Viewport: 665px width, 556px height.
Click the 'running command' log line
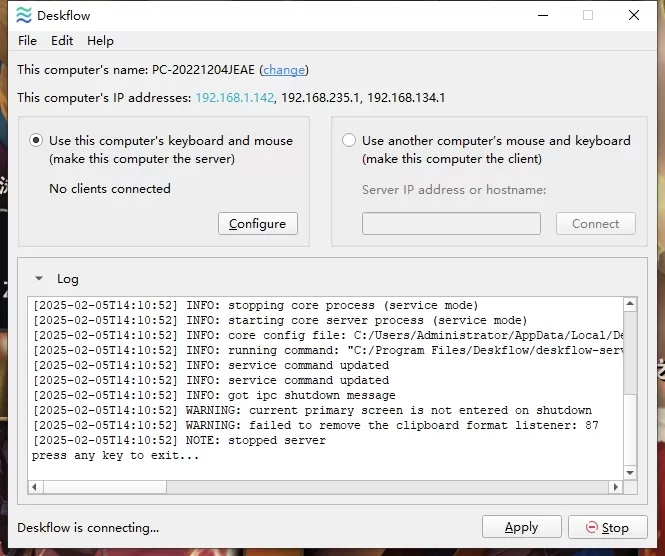coord(328,350)
